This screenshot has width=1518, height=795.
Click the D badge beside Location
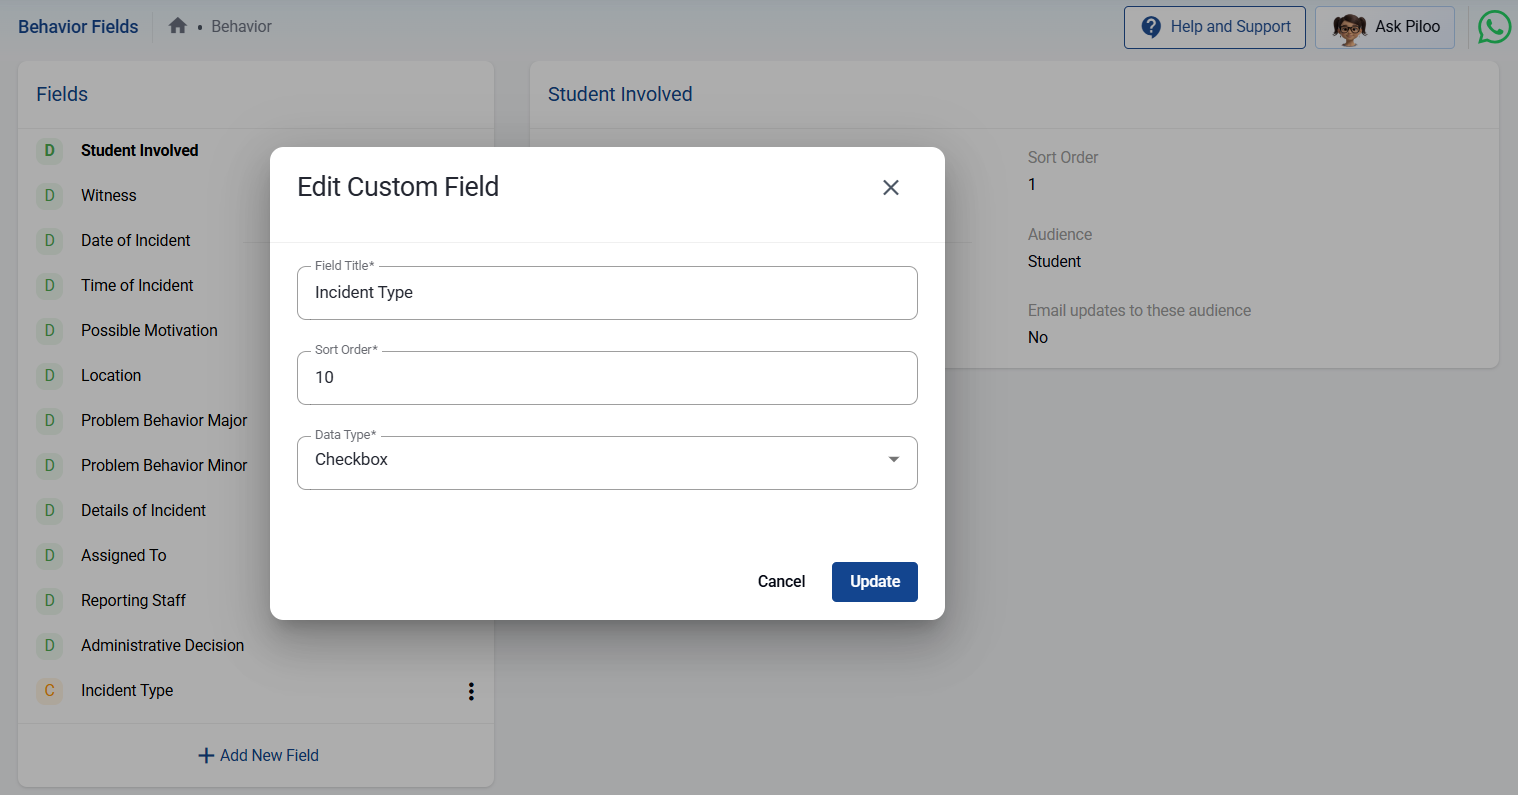tap(49, 376)
